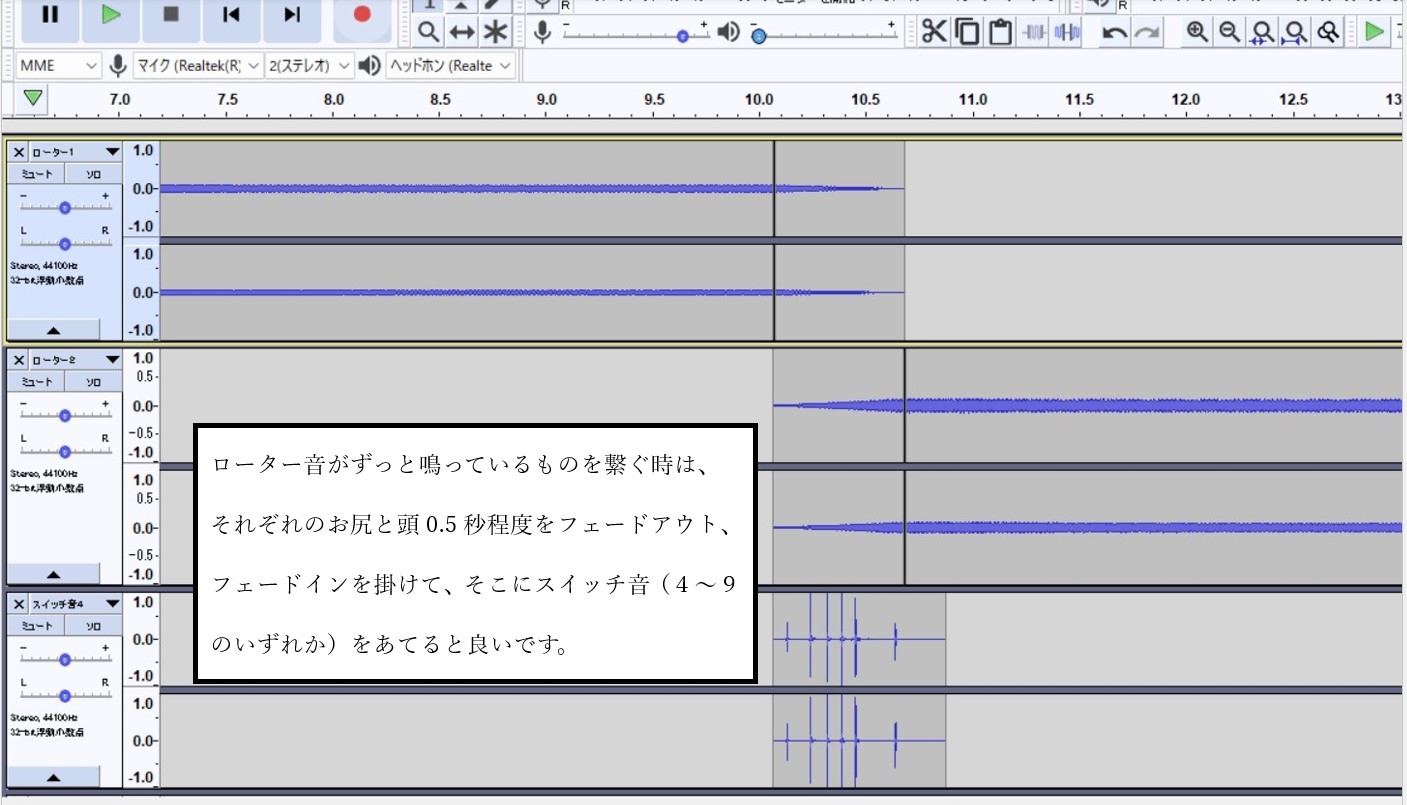The height and width of the screenshot is (805, 1407).
Task: Click the スイッチ音4 upper channel waveform clip
Action: 859,639
